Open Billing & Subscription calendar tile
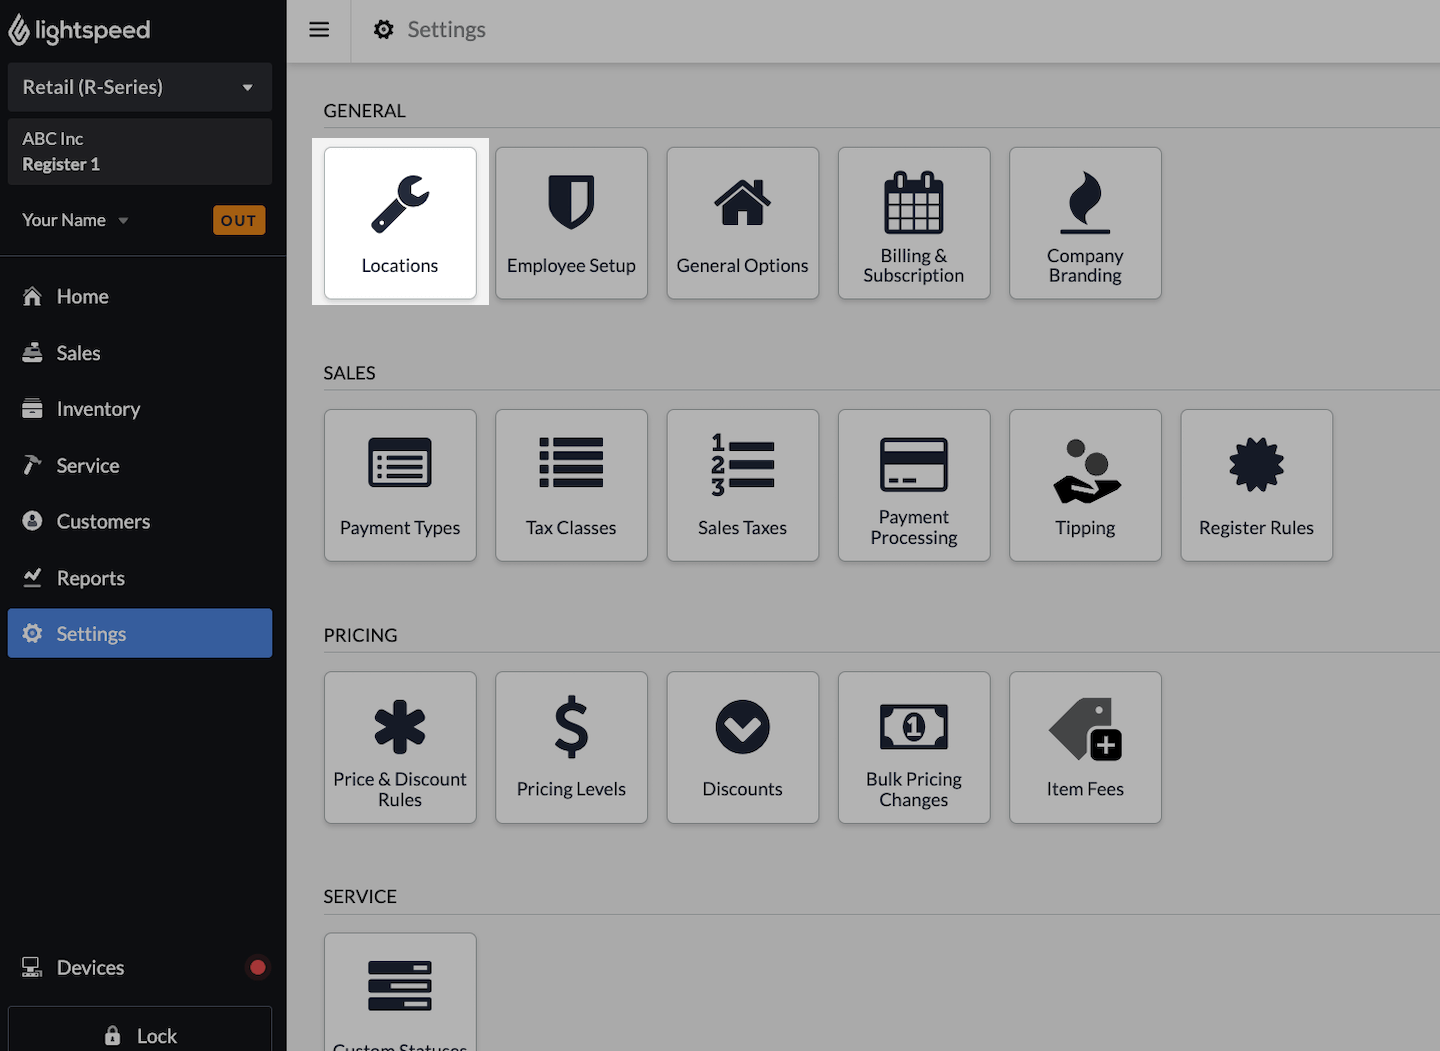This screenshot has height=1051, width=1440. (913, 223)
